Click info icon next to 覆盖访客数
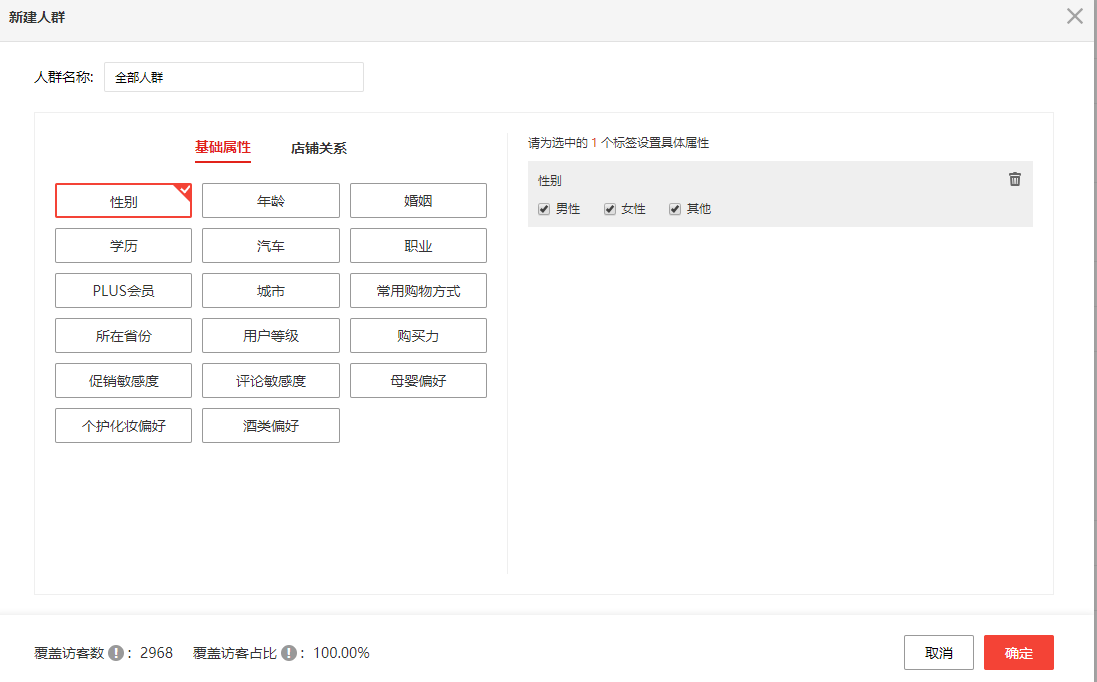 coord(116,653)
